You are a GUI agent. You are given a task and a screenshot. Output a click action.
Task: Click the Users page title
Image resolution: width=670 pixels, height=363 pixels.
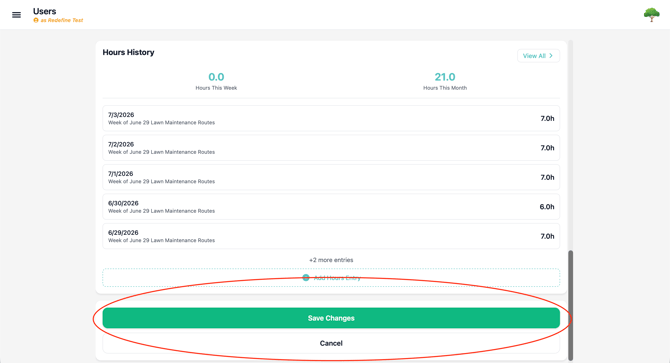point(44,11)
